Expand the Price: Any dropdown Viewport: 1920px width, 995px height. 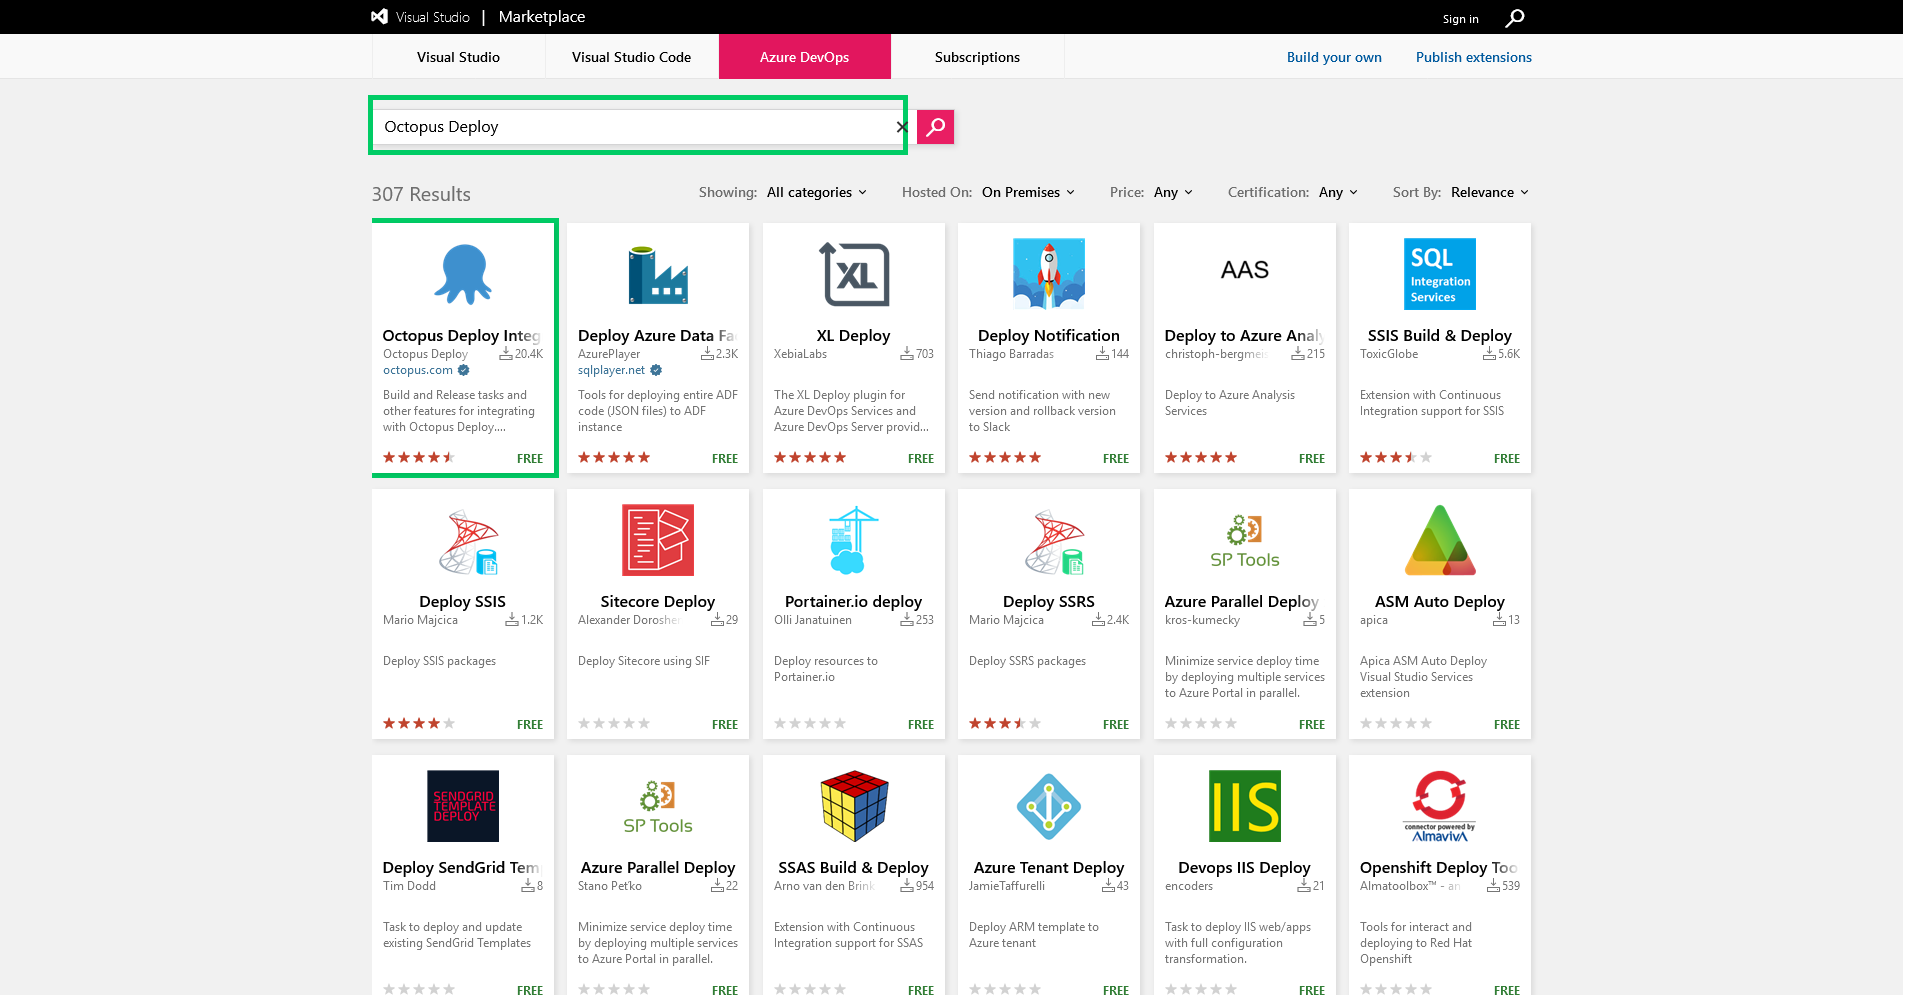(x=1173, y=192)
